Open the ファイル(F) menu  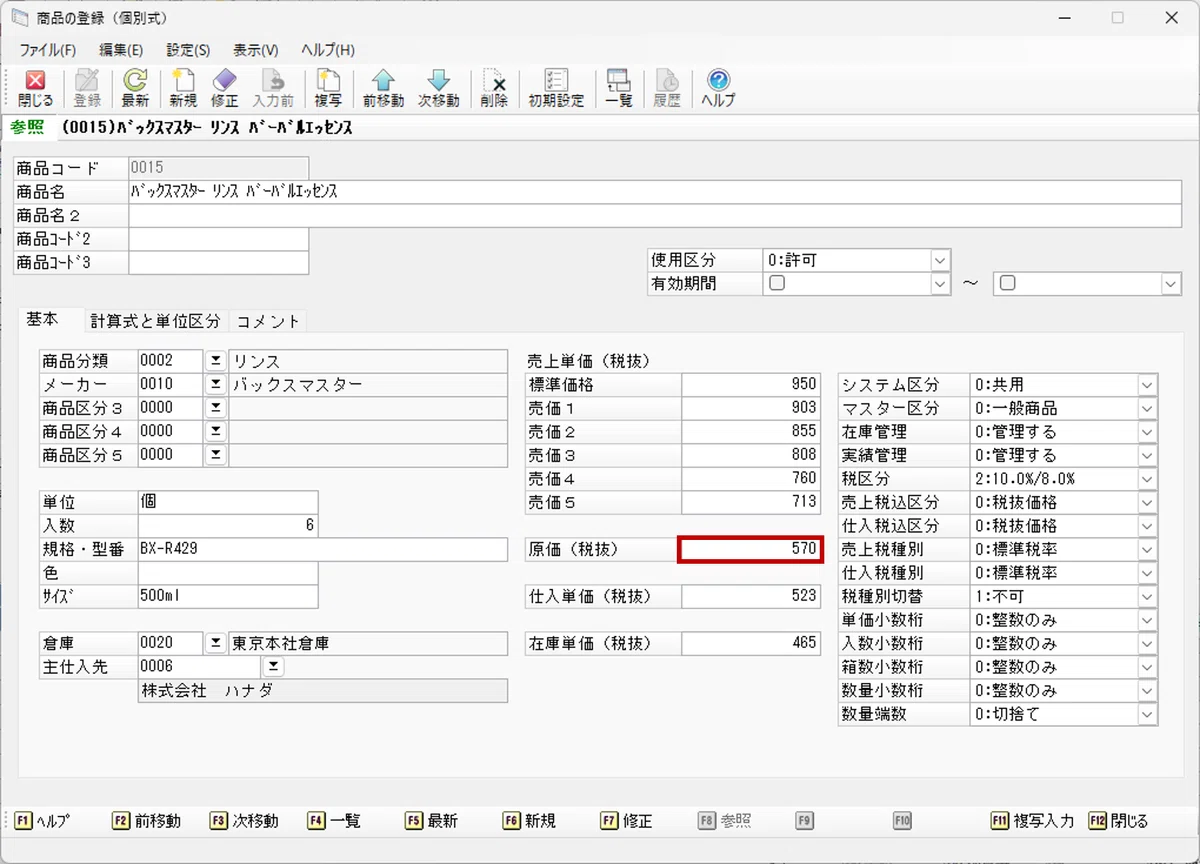tap(47, 49)
